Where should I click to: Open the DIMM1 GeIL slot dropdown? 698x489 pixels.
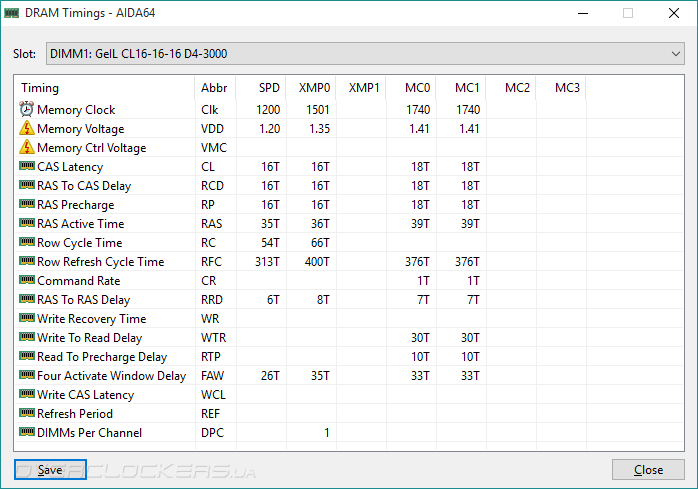365,54
